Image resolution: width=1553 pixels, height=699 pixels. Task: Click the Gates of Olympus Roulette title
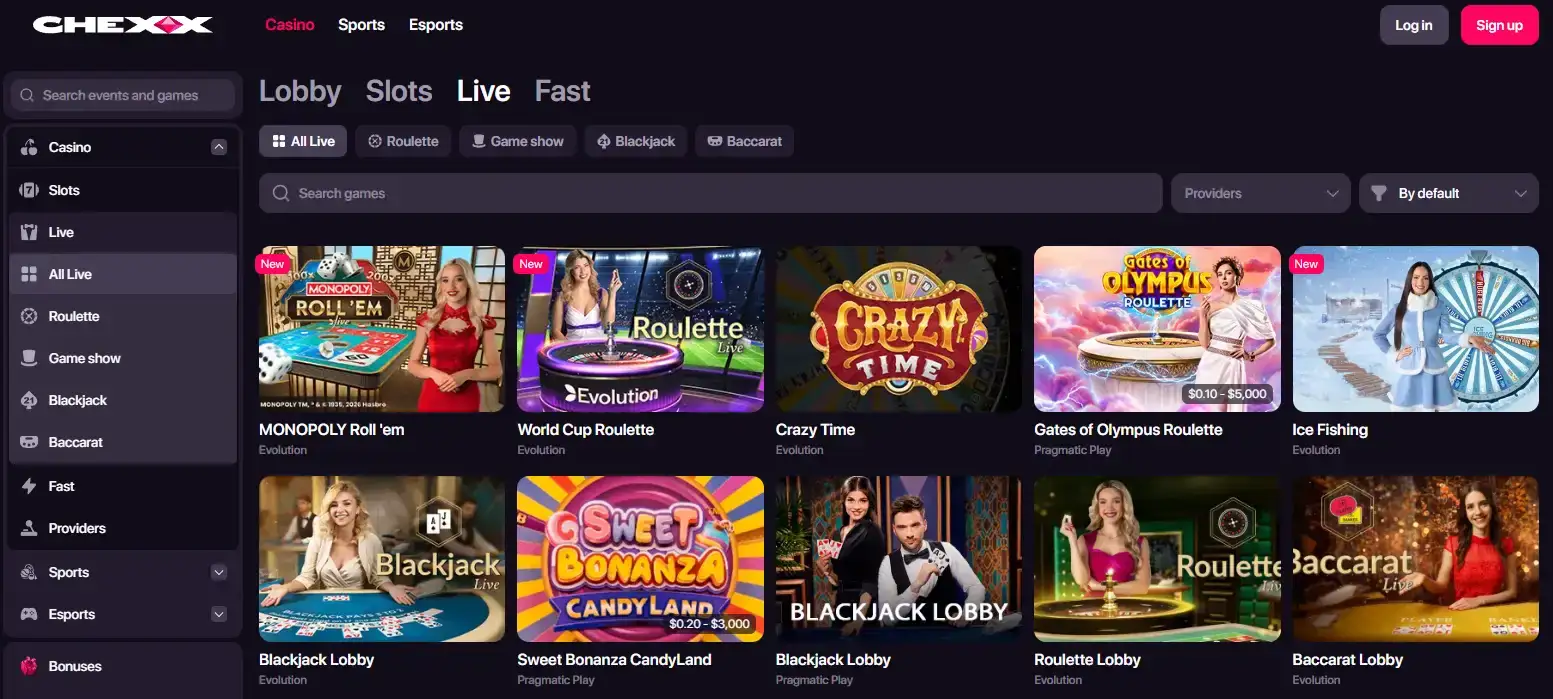[1128, 429]
